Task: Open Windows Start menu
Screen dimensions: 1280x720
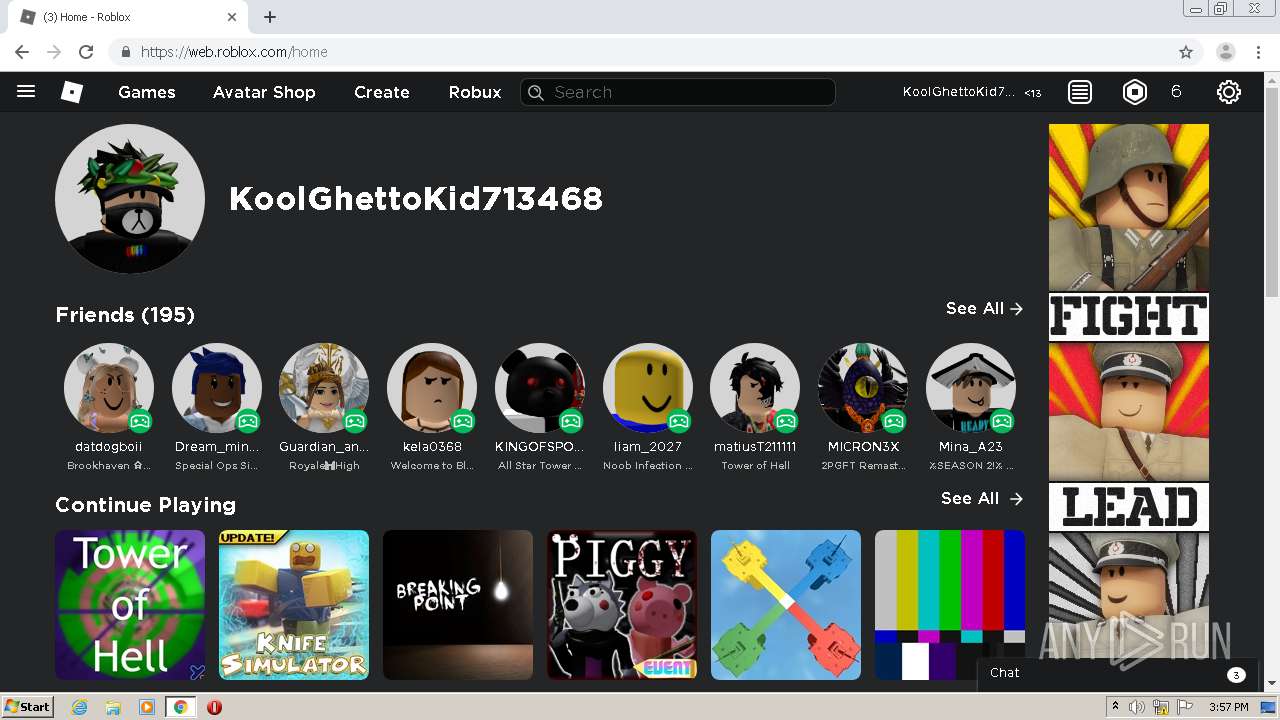Action: pos(28,707)
